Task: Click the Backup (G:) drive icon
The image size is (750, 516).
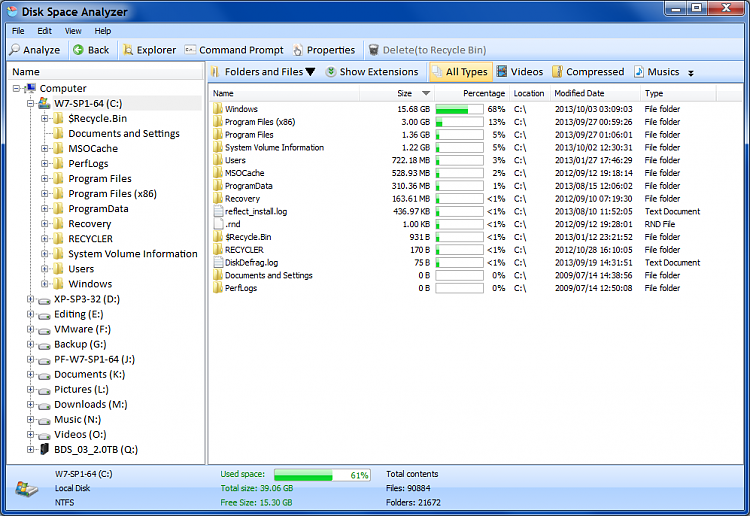Action: coord(44,345)
